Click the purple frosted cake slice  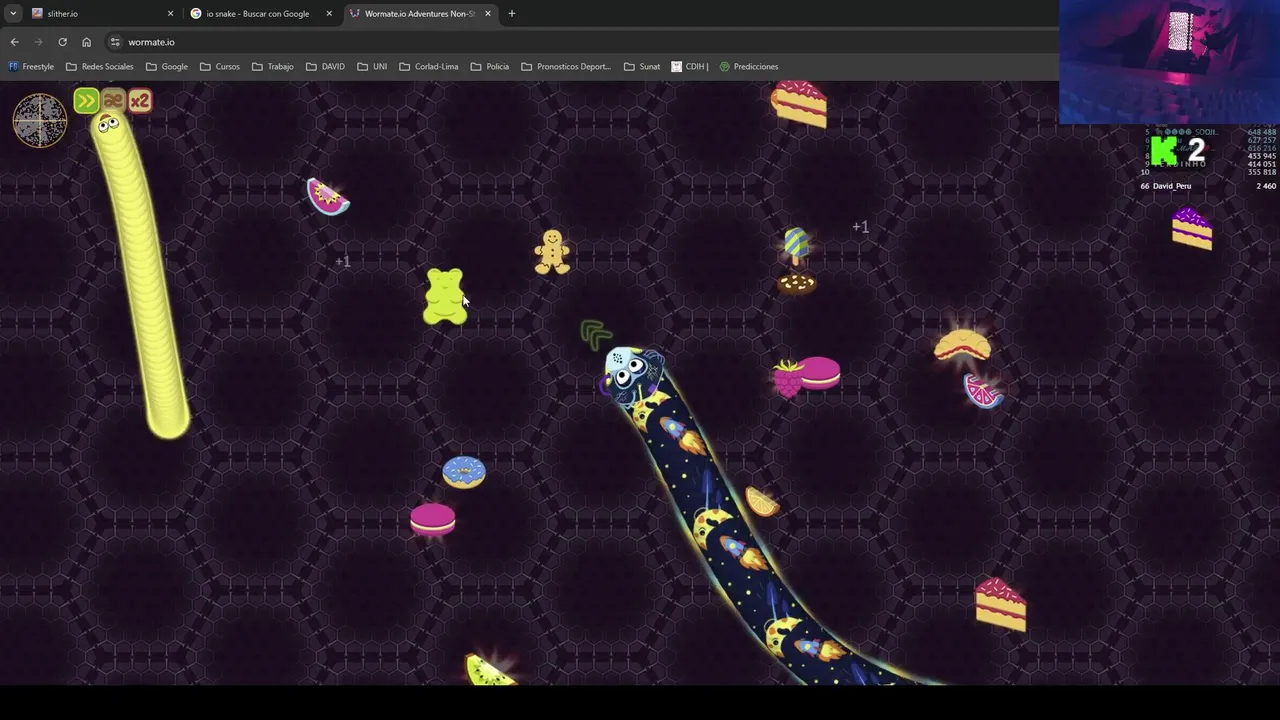pyautogui.click(x=1192, y=228)
